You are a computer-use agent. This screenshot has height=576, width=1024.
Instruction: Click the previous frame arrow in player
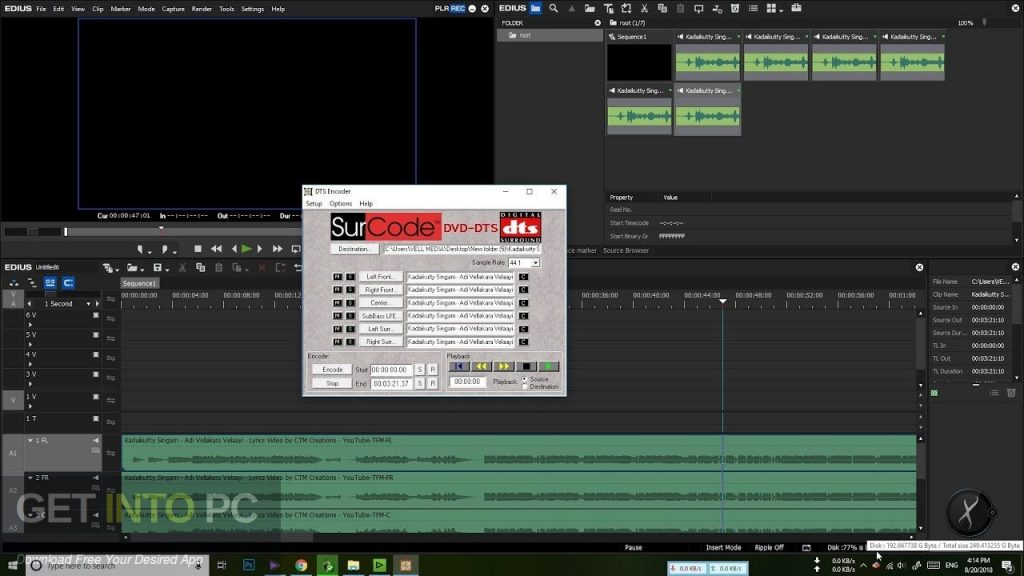click(234, 249)
